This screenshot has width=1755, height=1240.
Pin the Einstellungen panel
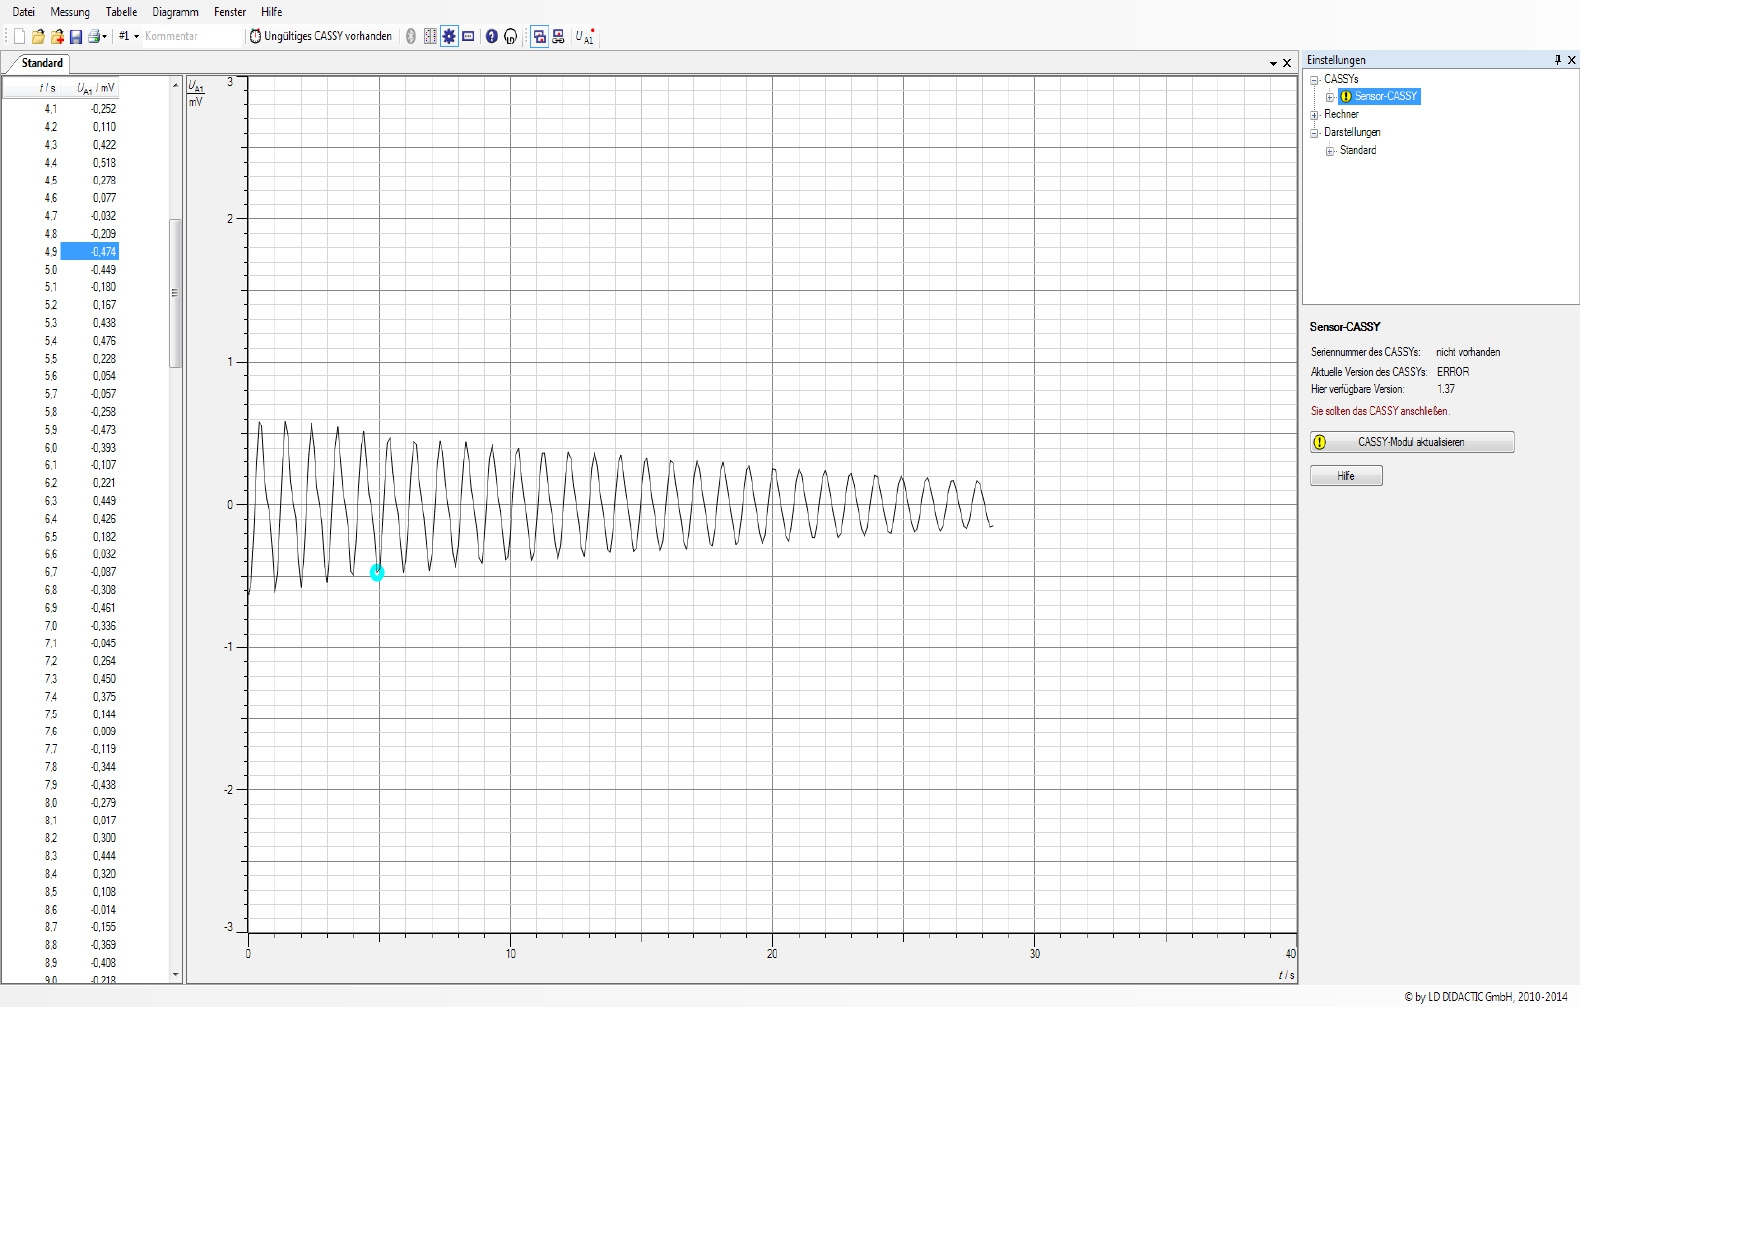(1557, 60)
